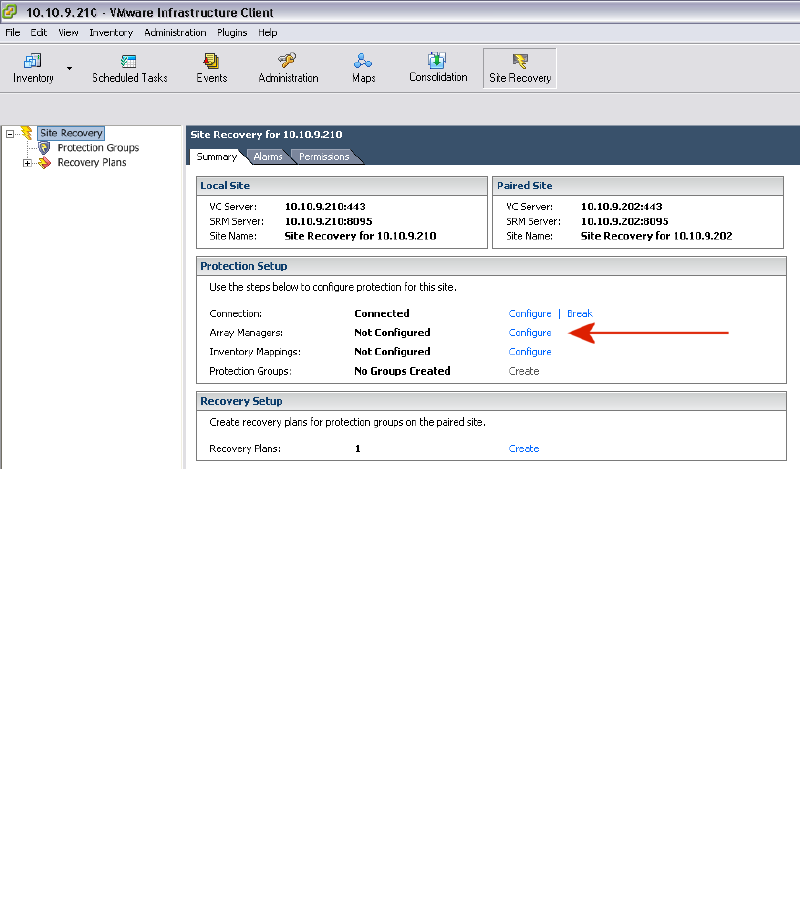Collapse the Site Recovery tree node
The height and width of the screenshot is (909, 800).
(x=10, y=133)
